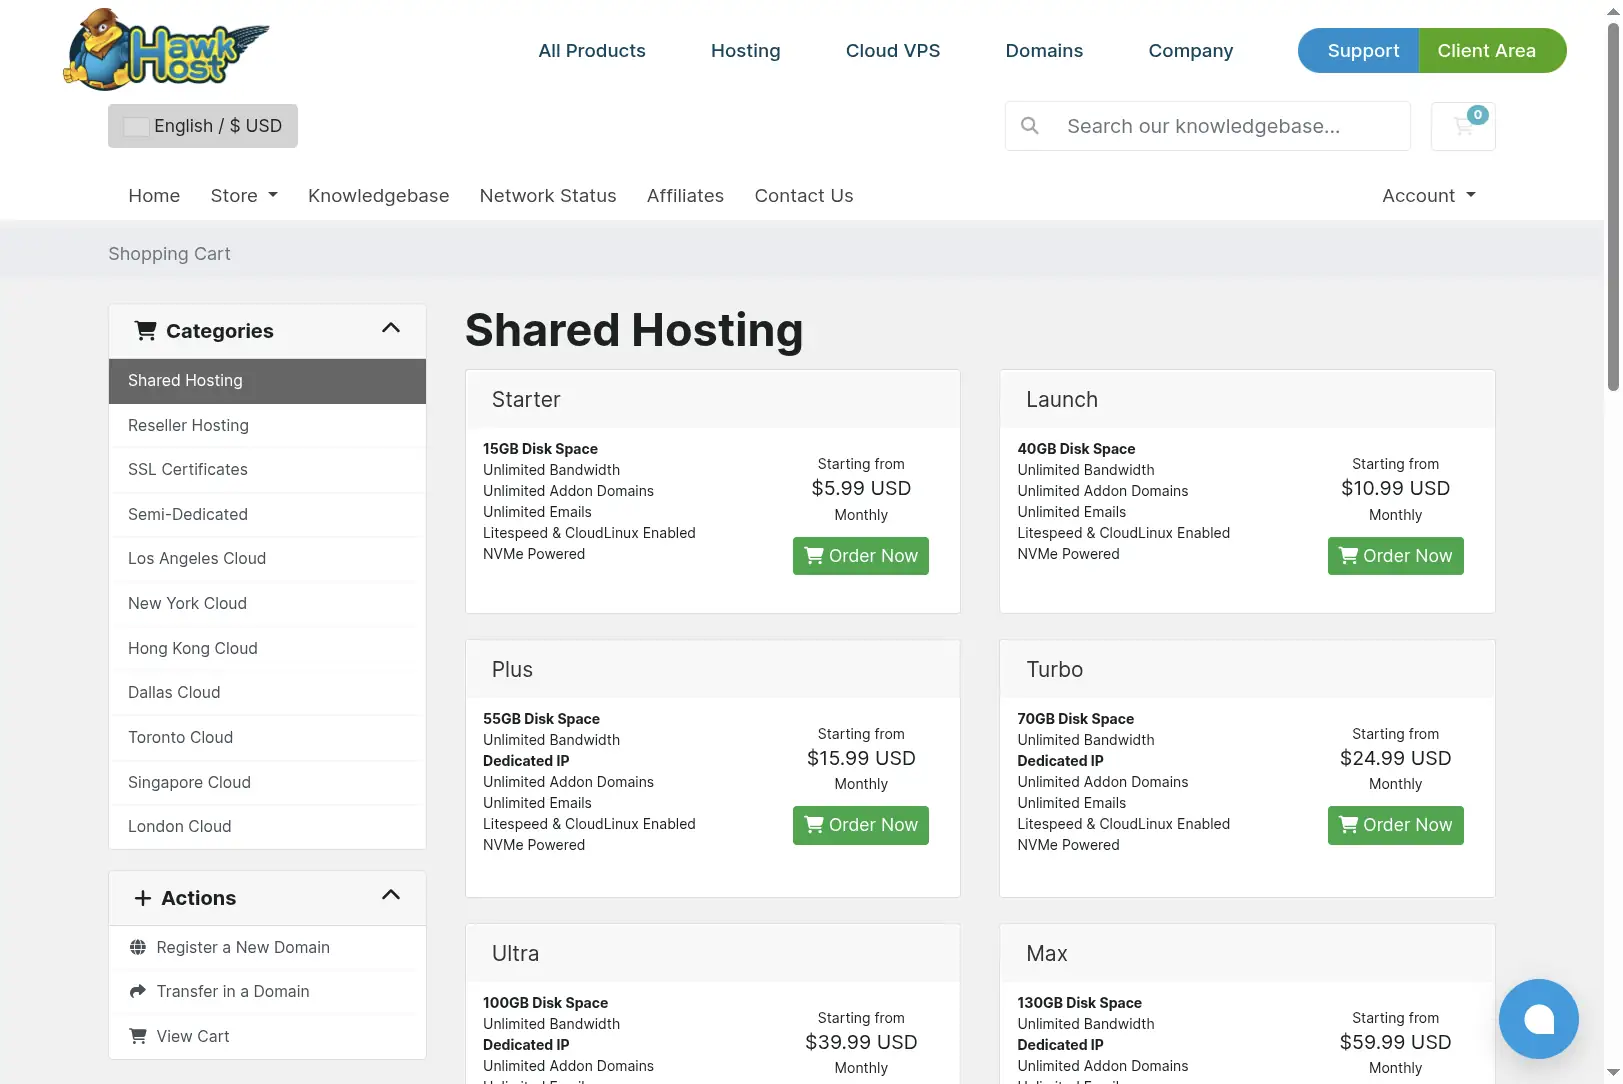Open English / $ USD language selector

203,126
